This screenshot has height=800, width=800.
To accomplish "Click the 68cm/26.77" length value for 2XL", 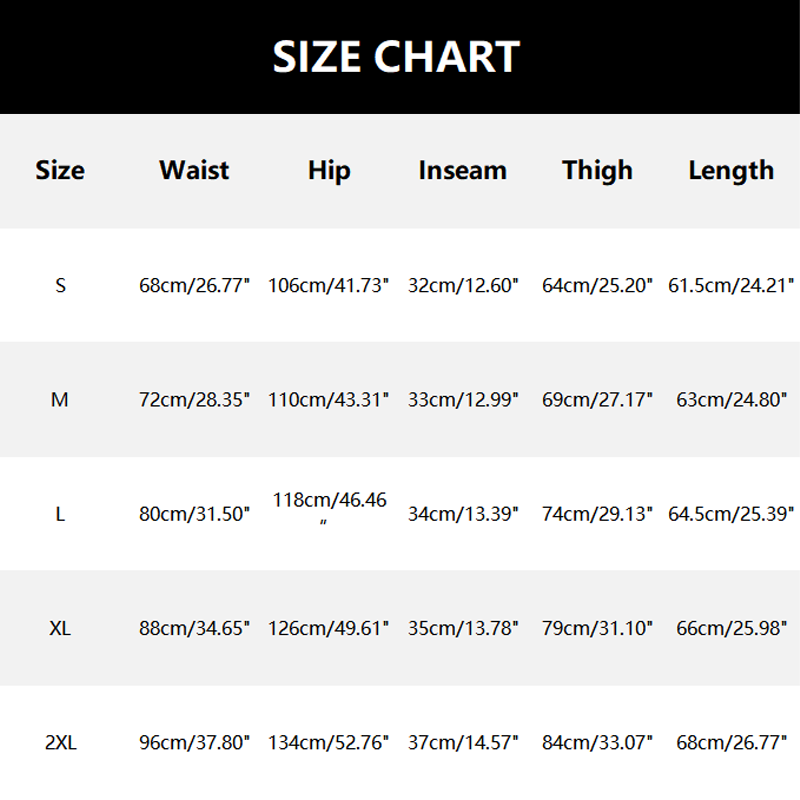I will 731,743.
